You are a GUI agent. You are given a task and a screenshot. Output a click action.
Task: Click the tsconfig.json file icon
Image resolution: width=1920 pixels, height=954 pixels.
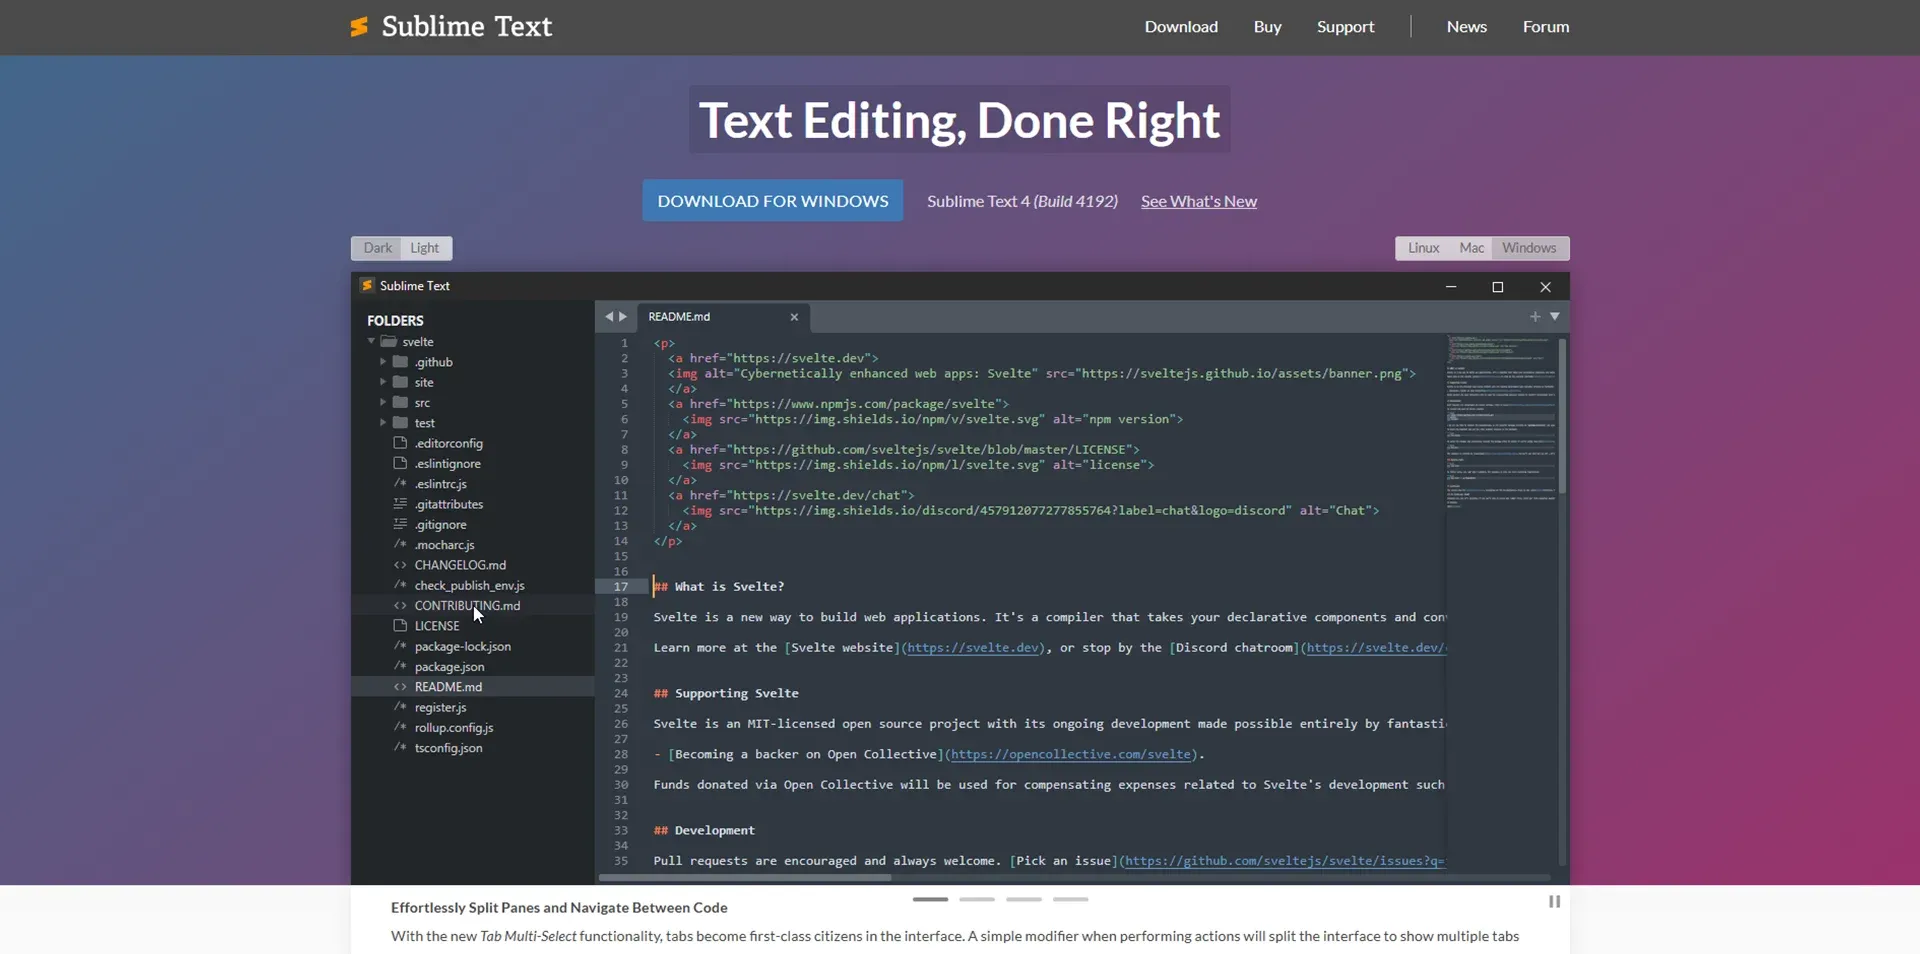(x=400, y=748)
